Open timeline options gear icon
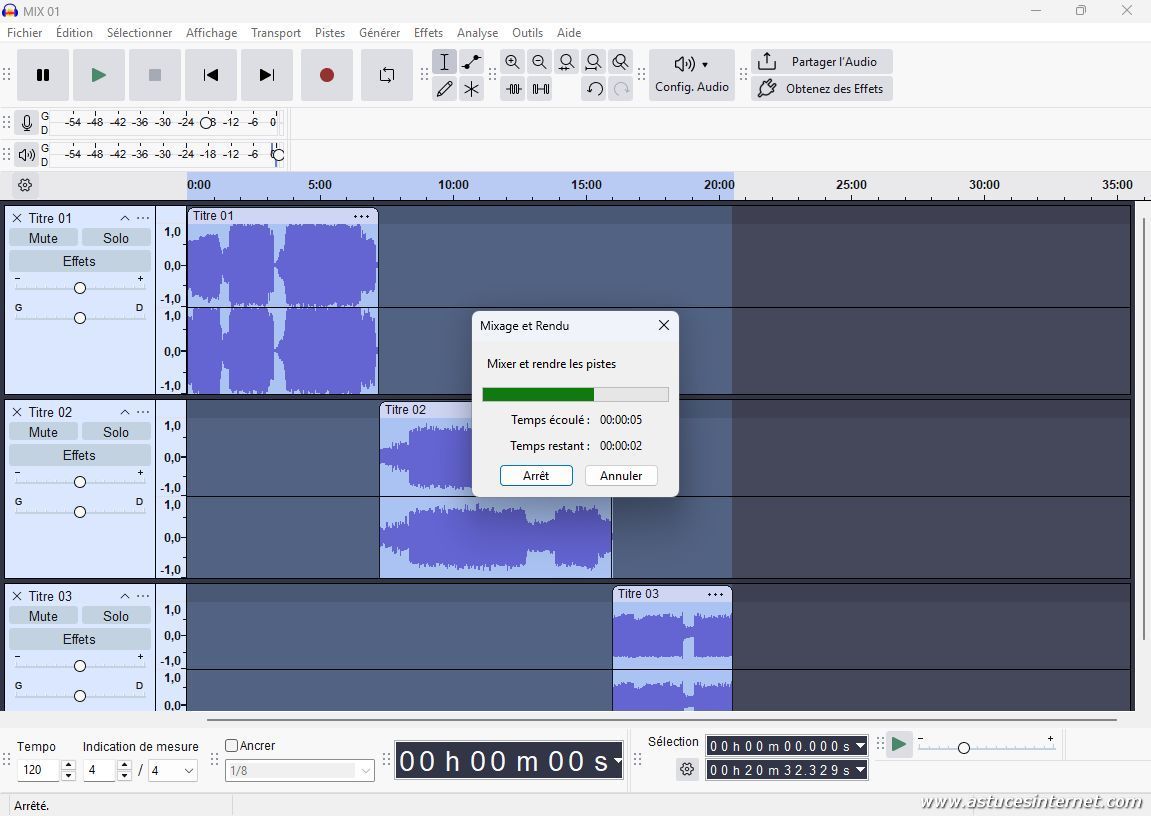 pos(25,185)
